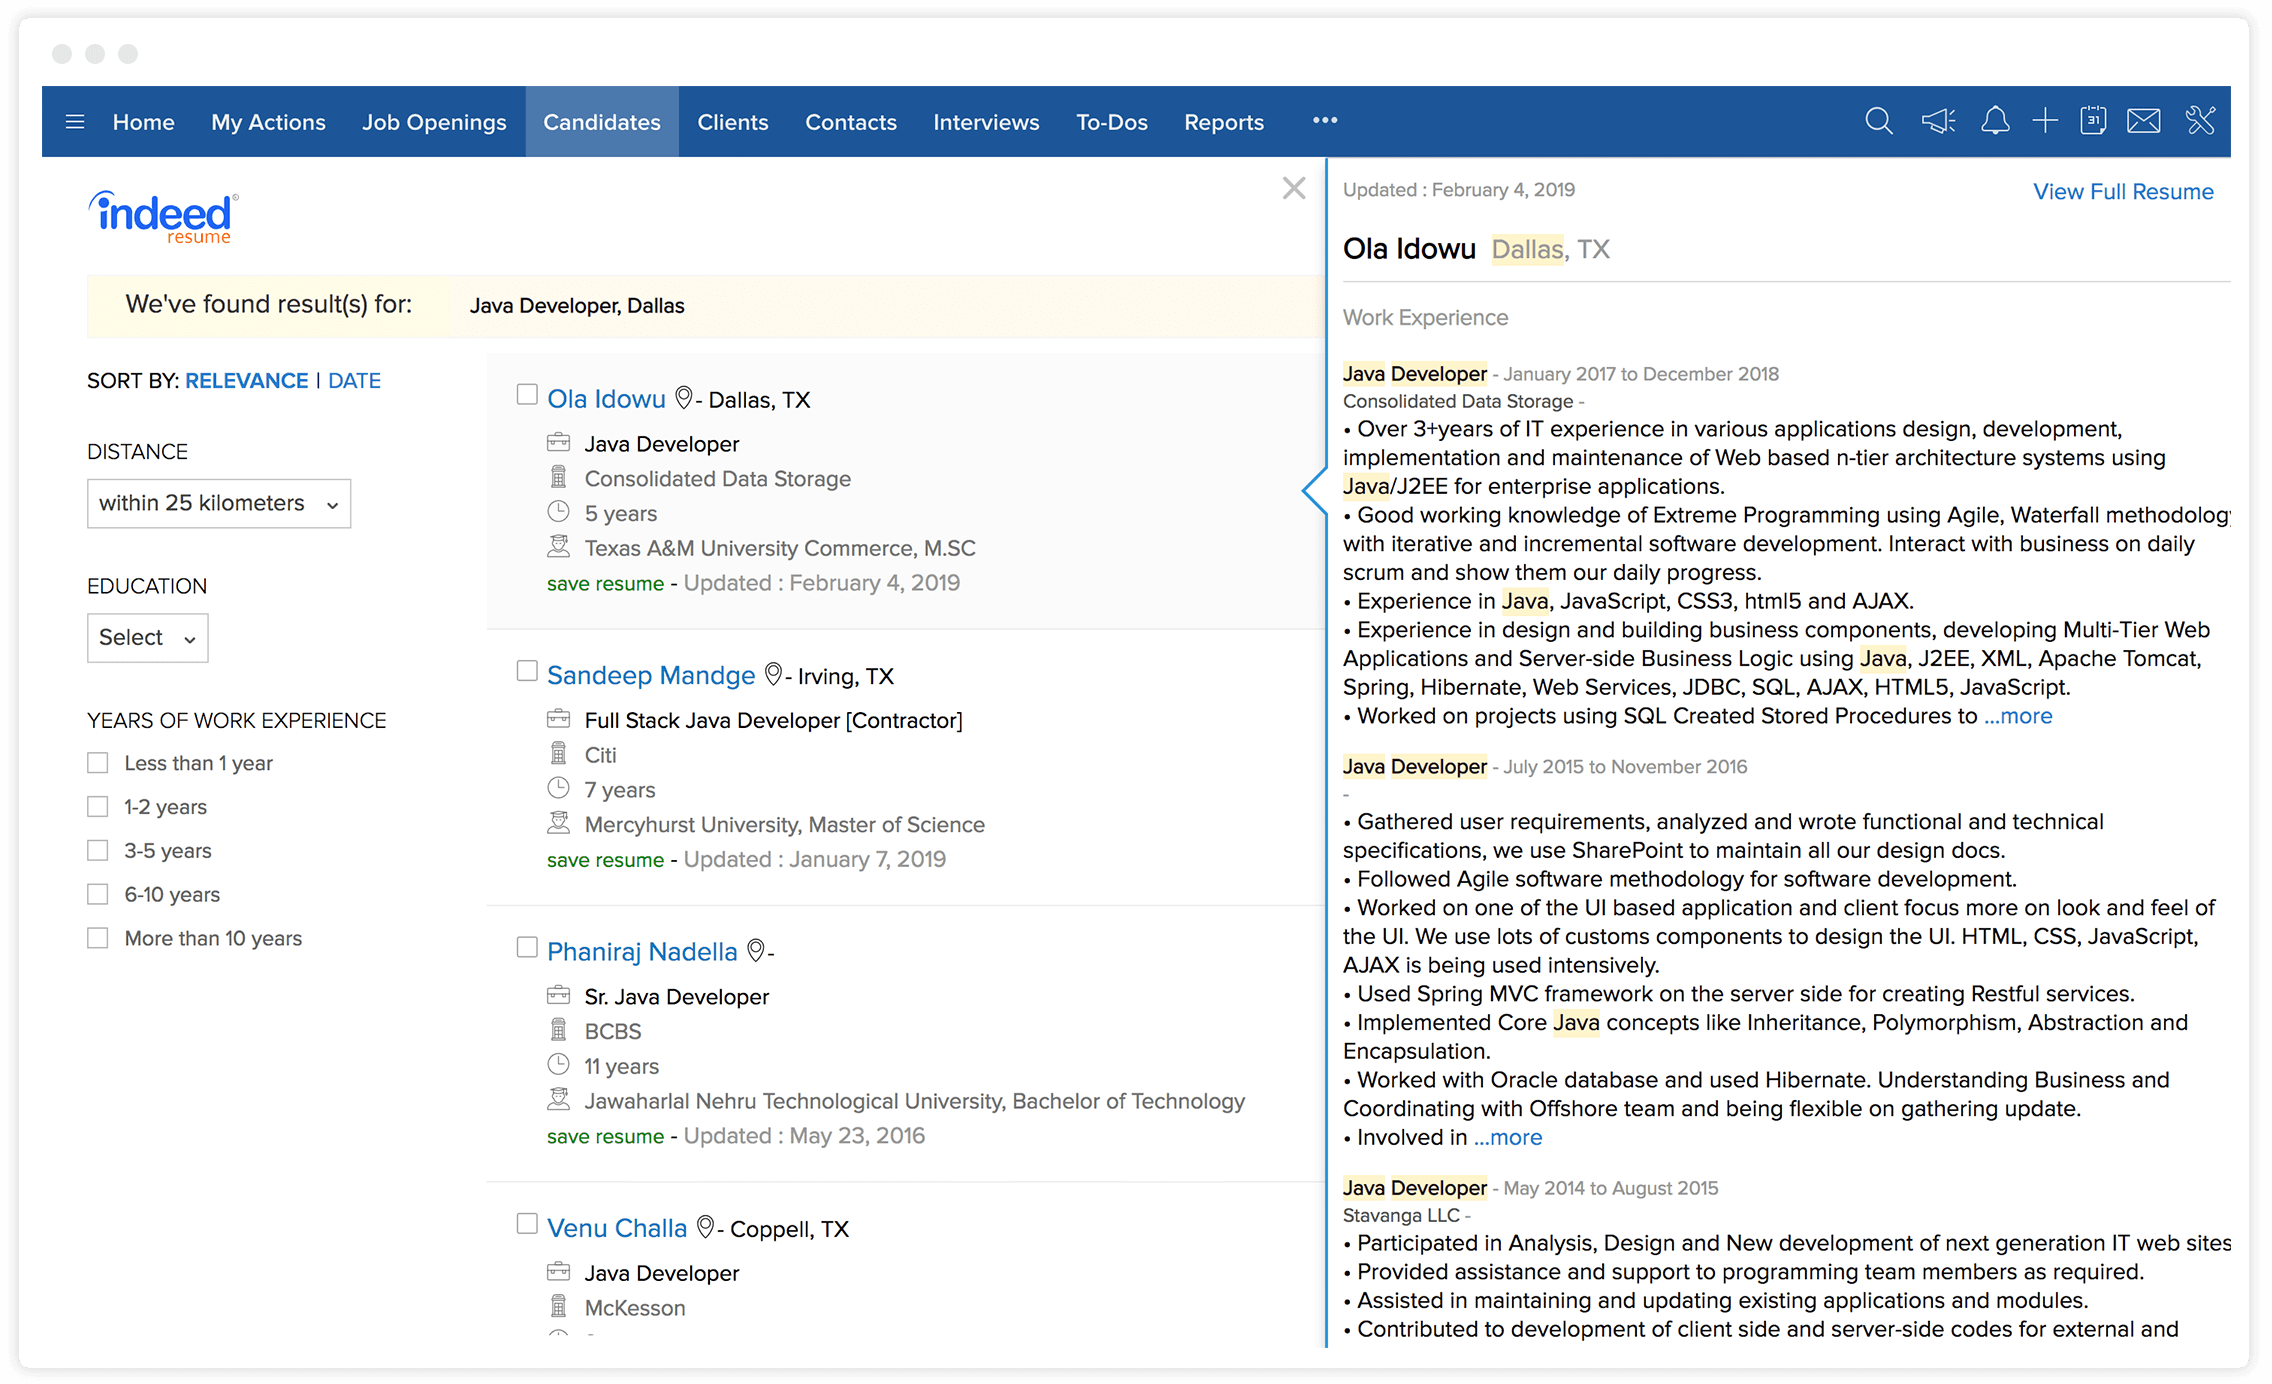
Task: Click the megaphone/announcements icon
Action: click(1933, 122)
